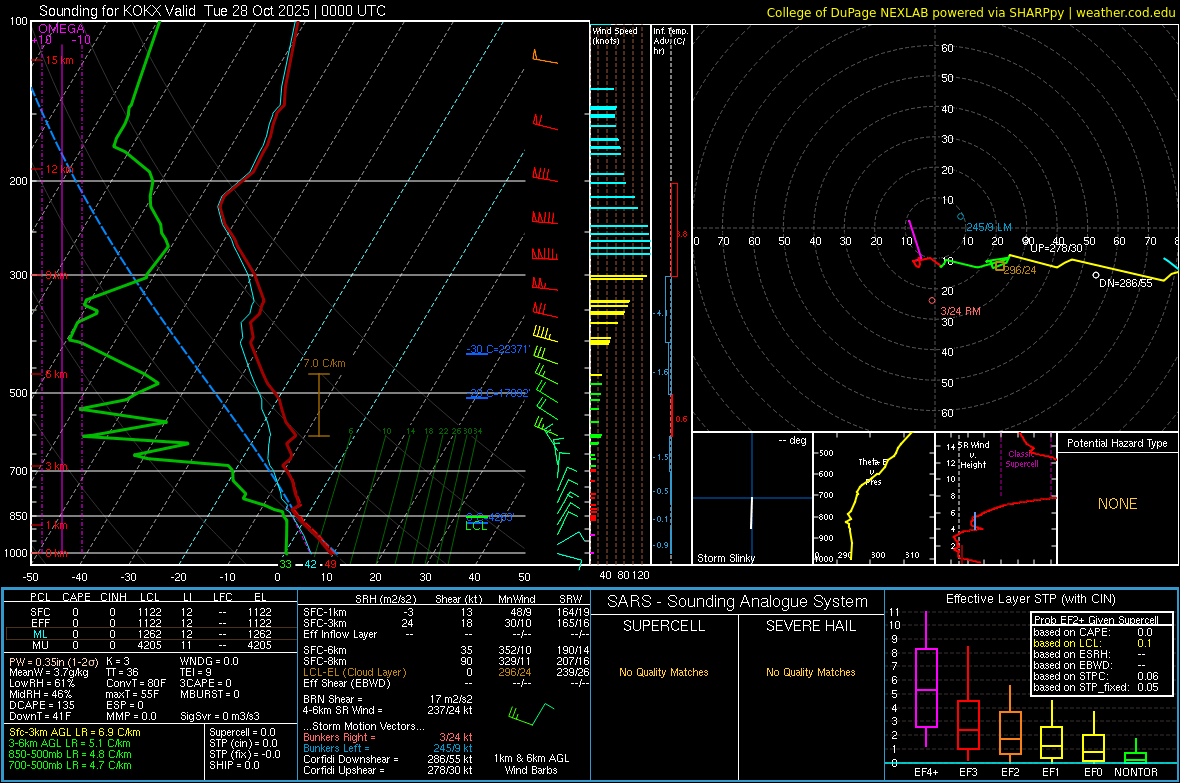Viewport: 1180px width, 783px height.
Task: Select the 850-500mb LR line
Action: pos(70,754)
